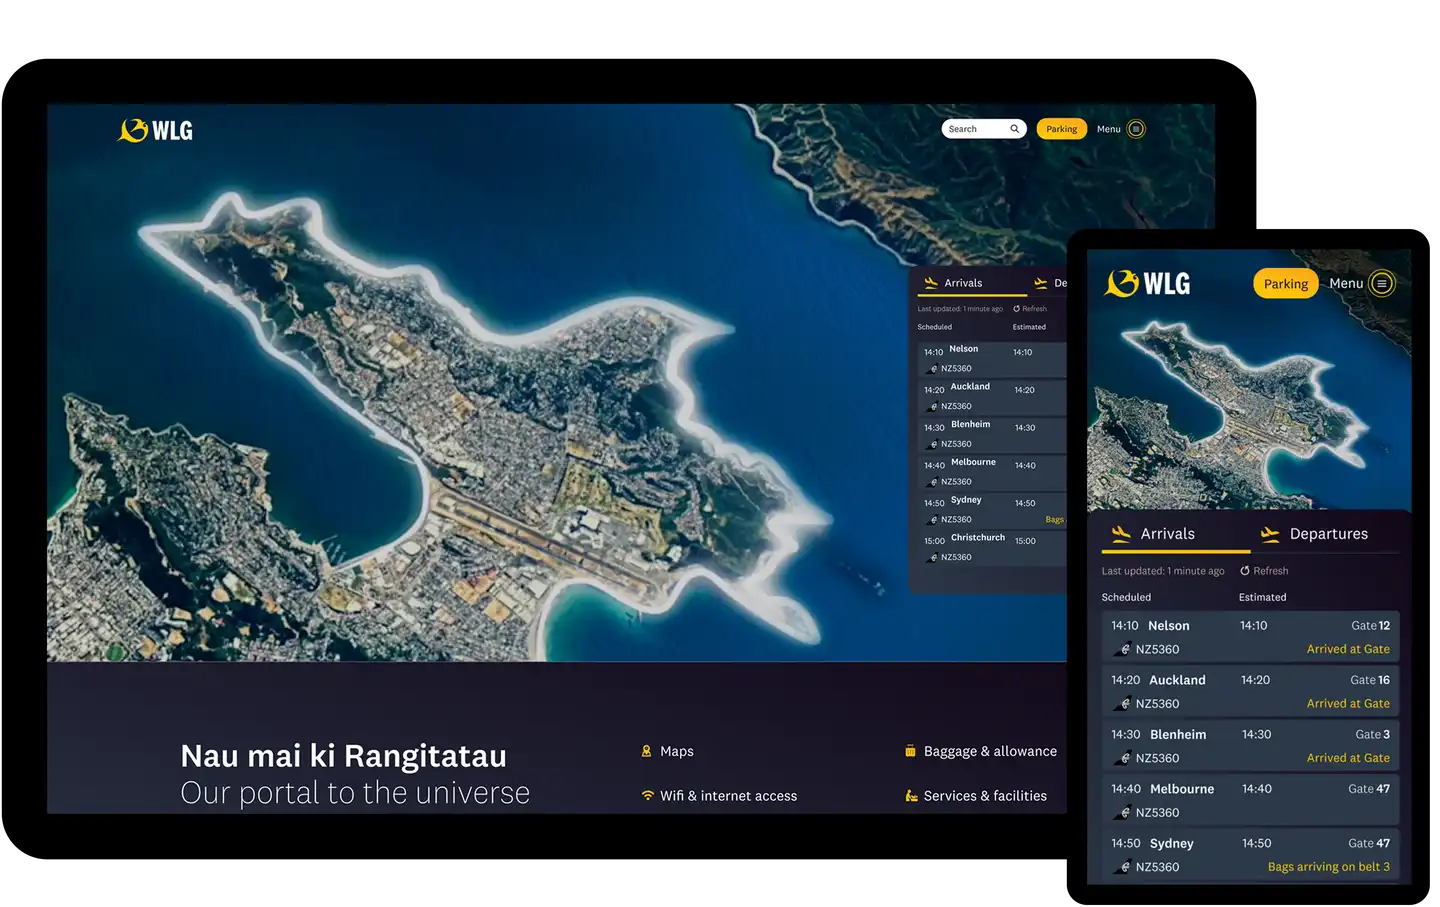Click the desktop Parking button
The height and width of the screenshot is (907, 1440).
(1061, 129)
